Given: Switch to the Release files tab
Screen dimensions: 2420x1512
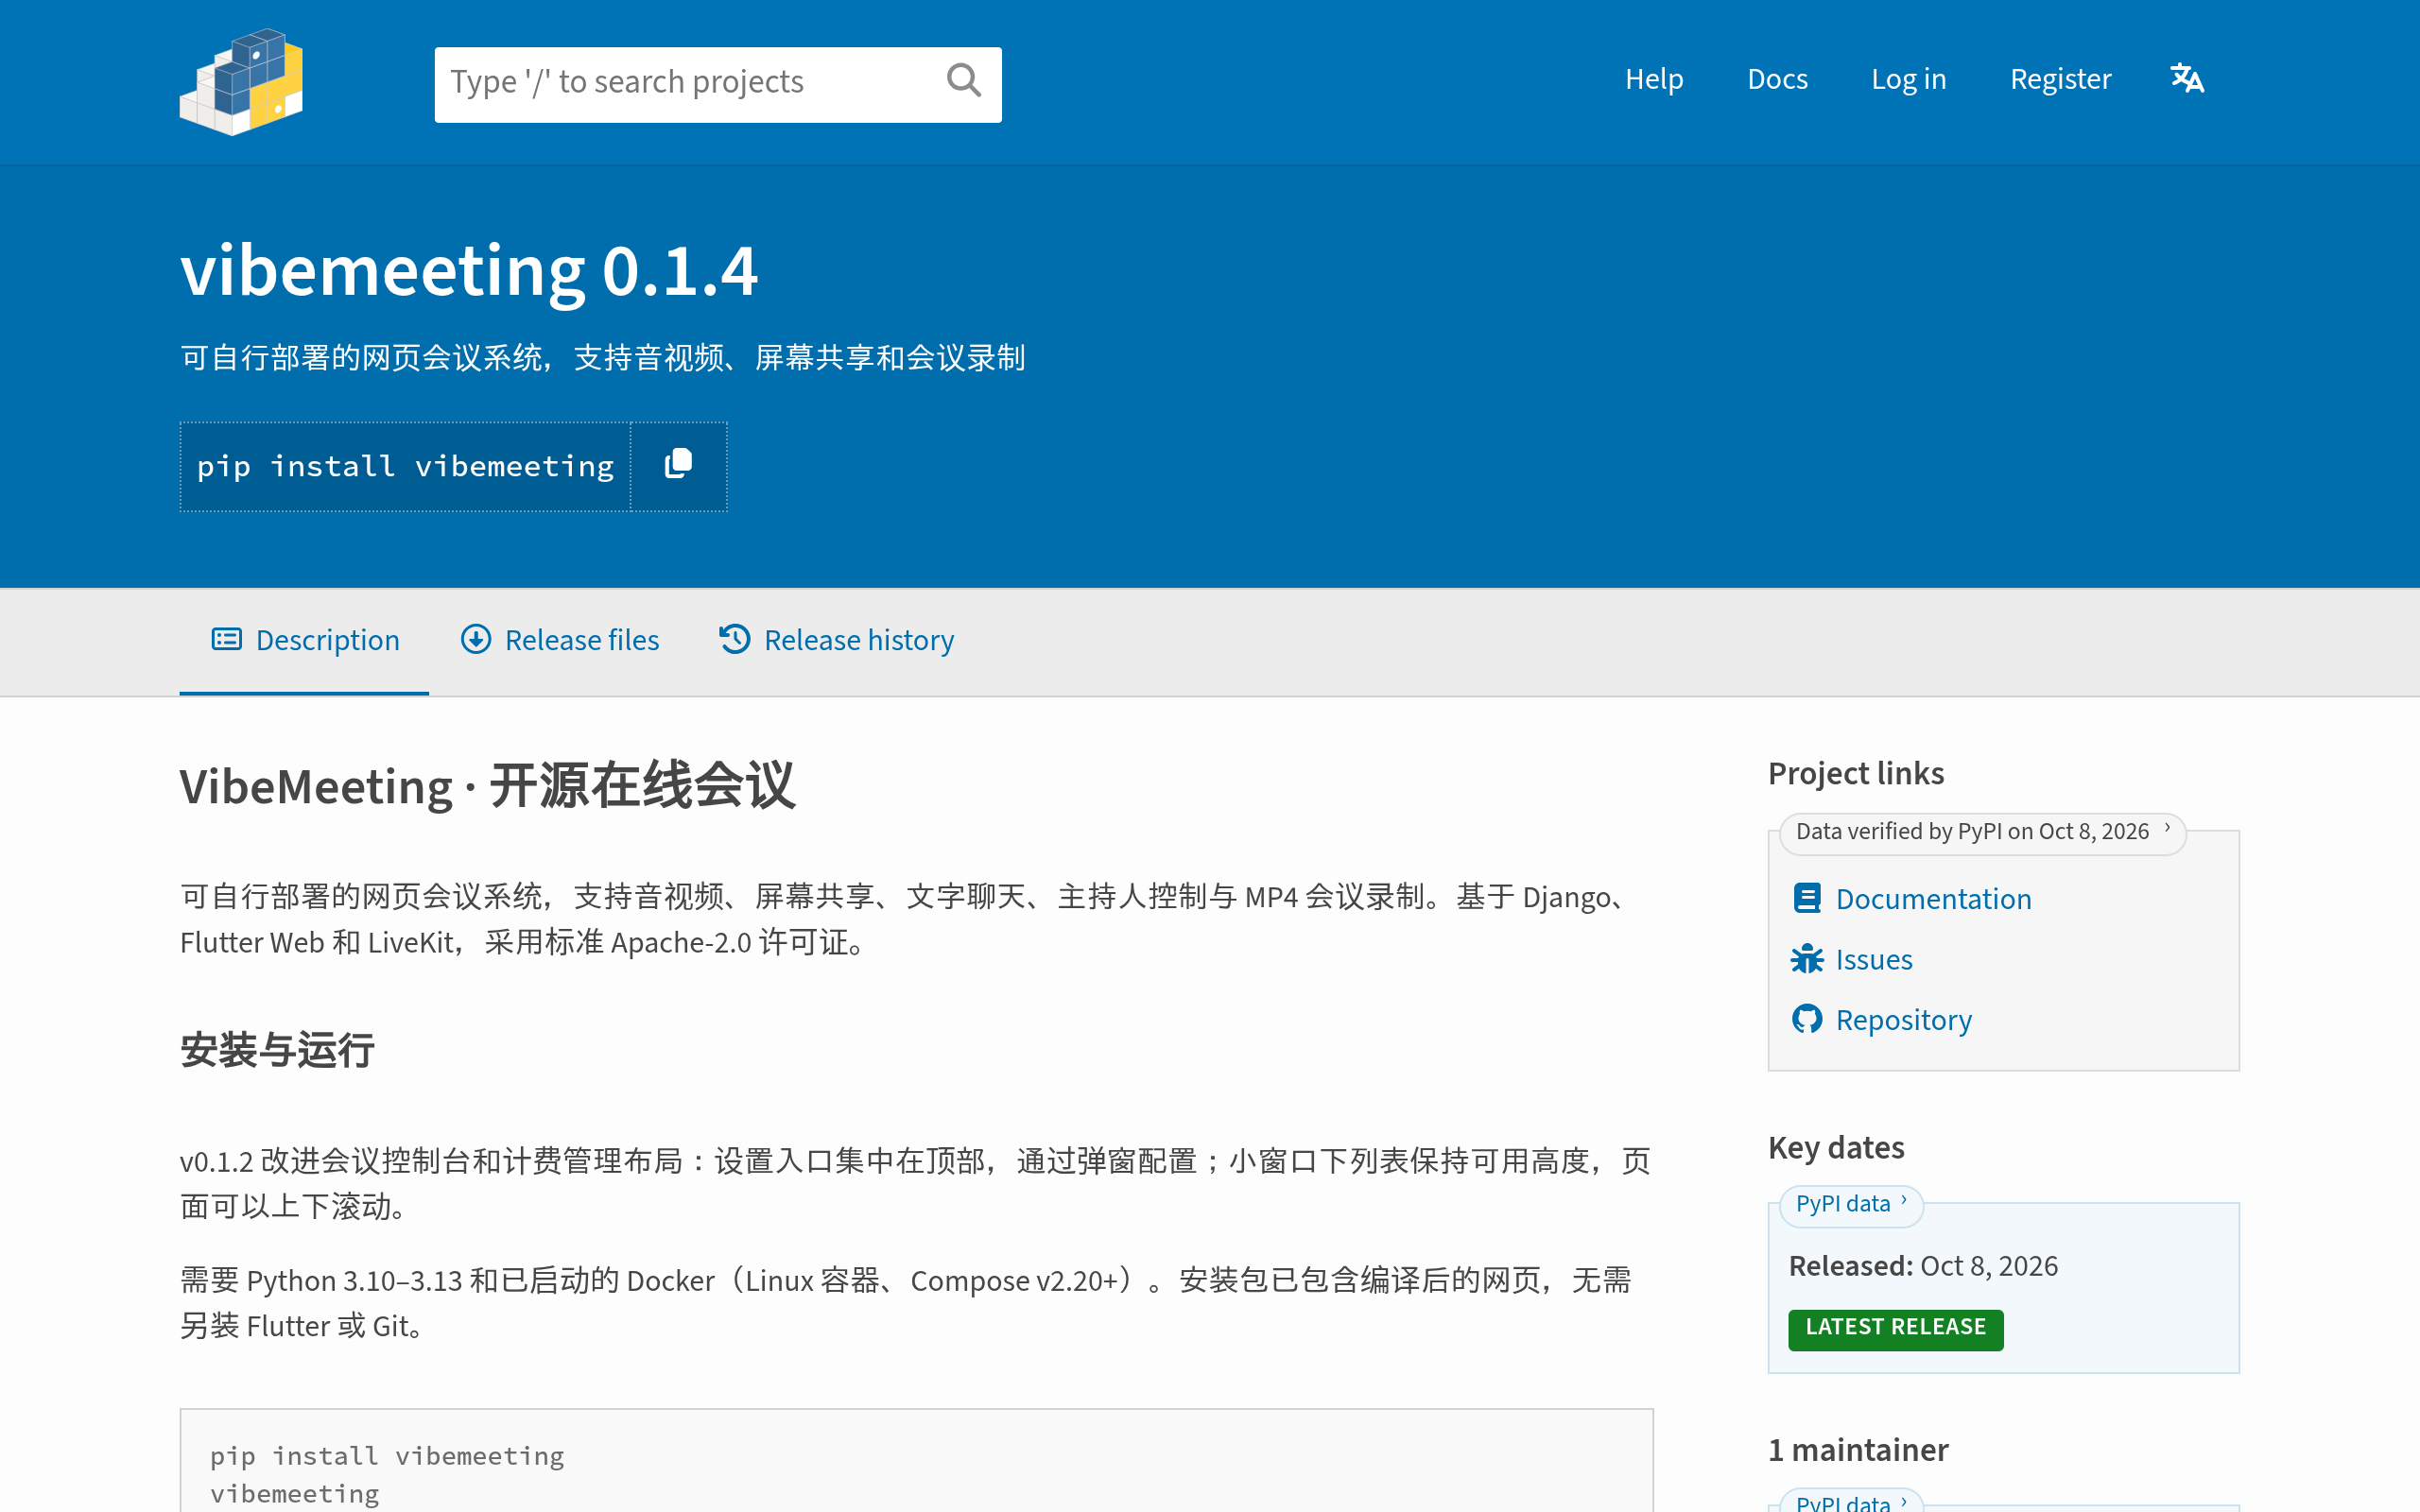Looking at the screenshot, I should pos(560,640).
